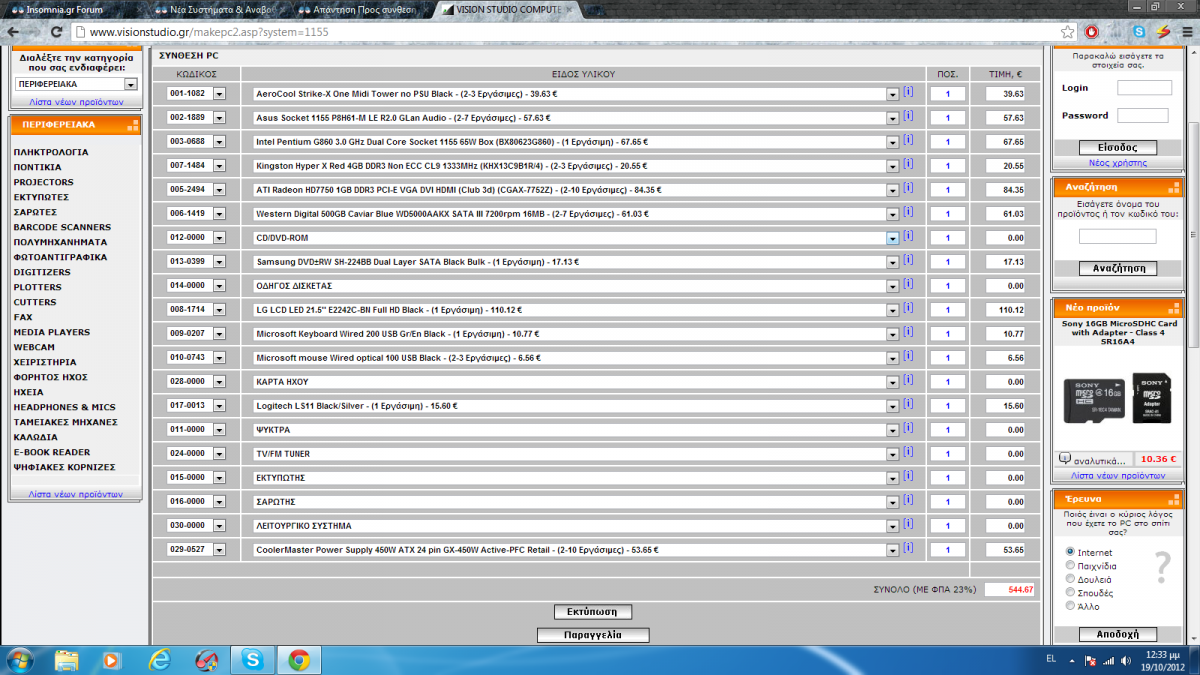Open code dropdown arrow beside 029-0527
This screenshot has width=1200, height=675.
[x=220, y=549]
